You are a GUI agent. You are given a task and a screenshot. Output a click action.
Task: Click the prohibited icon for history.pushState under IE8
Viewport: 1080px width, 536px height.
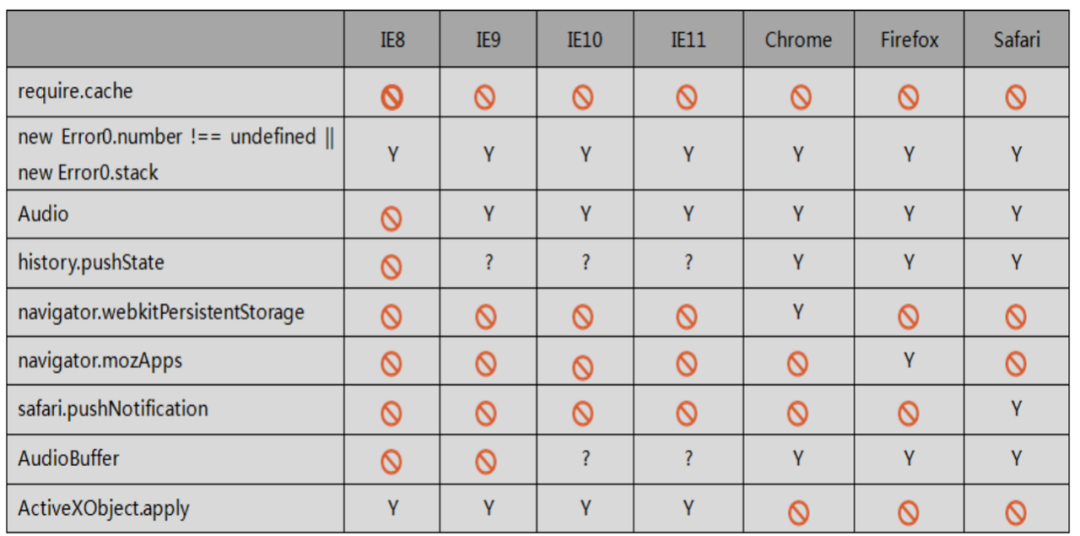click(x=391, y=267)
